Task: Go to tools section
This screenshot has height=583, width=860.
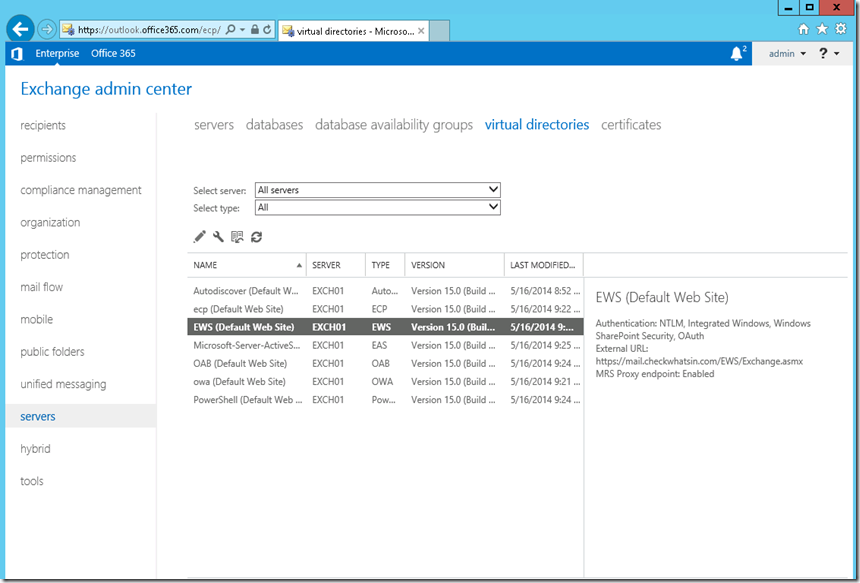Action: point(32,482)
